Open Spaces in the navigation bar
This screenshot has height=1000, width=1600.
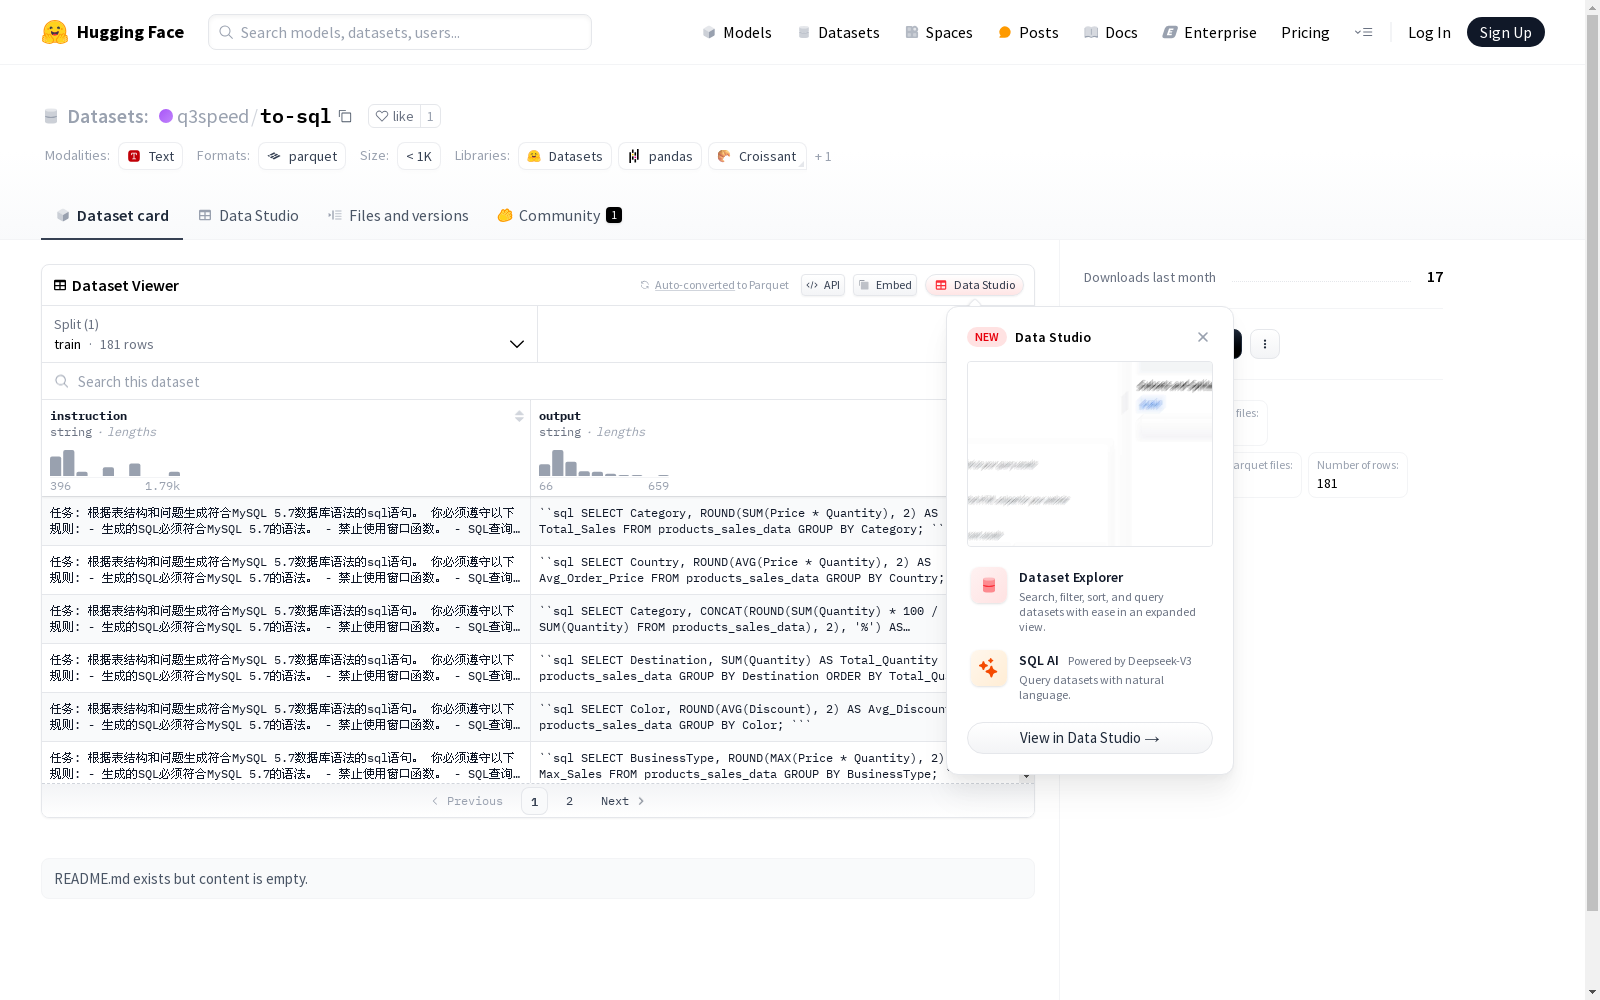pos(939,32)
